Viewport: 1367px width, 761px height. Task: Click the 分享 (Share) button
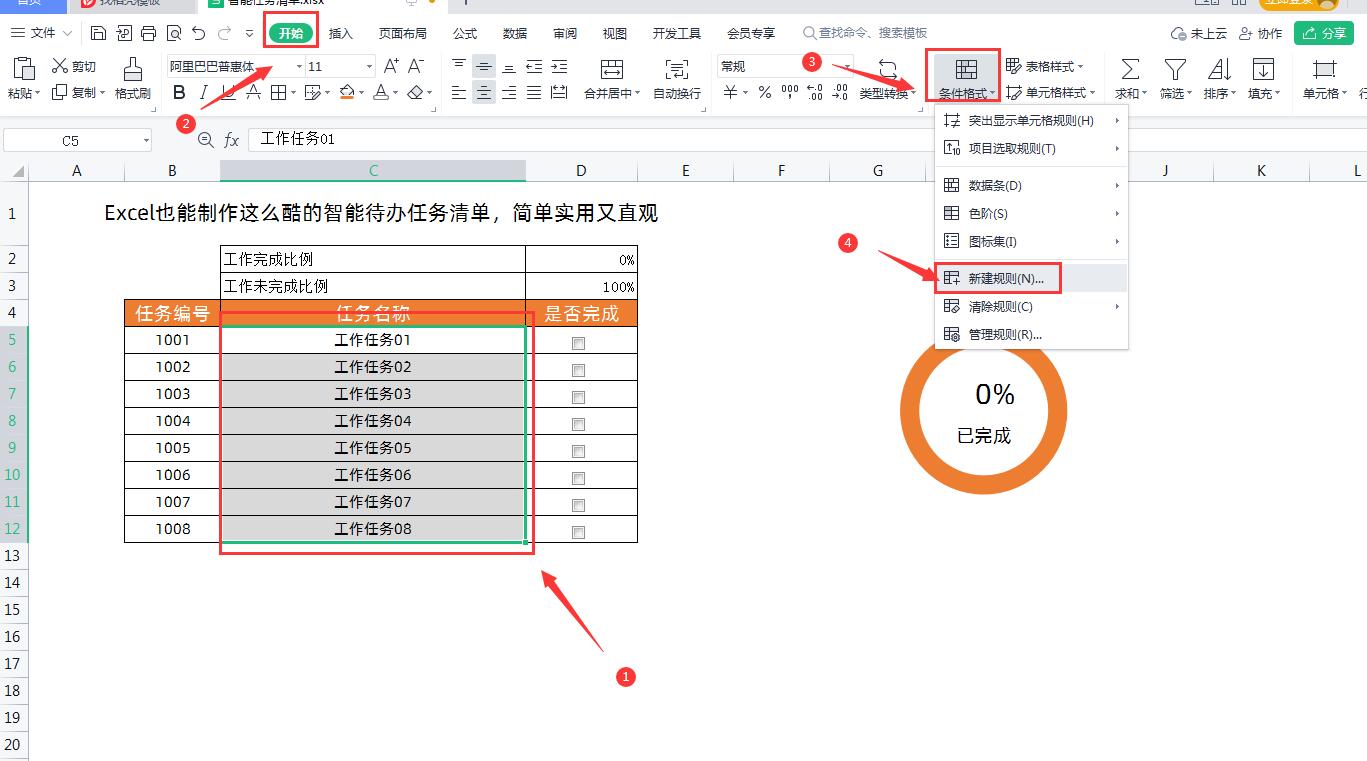(1323, 32)
